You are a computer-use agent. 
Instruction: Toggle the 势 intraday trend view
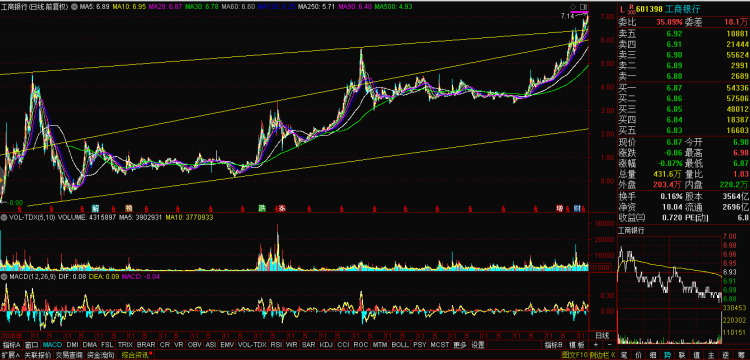click(667, 355)
